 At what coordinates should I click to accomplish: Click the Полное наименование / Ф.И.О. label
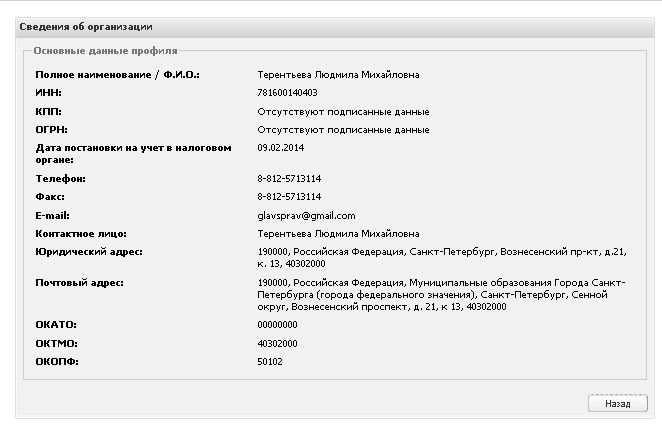pyautogui.click(x=118, y=74)
